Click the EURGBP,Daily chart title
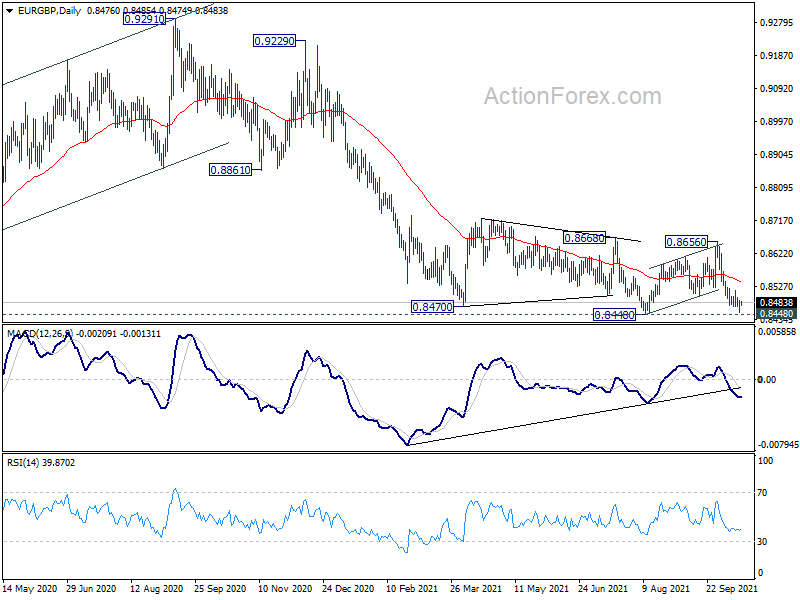 [49, 11]
